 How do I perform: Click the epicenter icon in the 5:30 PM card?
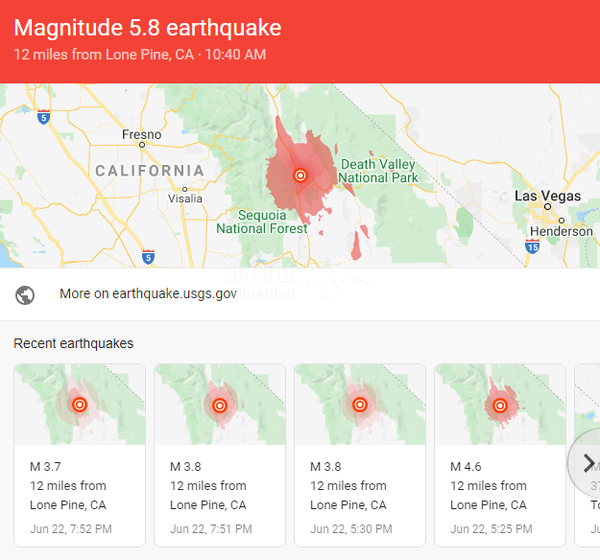point(360,405)
